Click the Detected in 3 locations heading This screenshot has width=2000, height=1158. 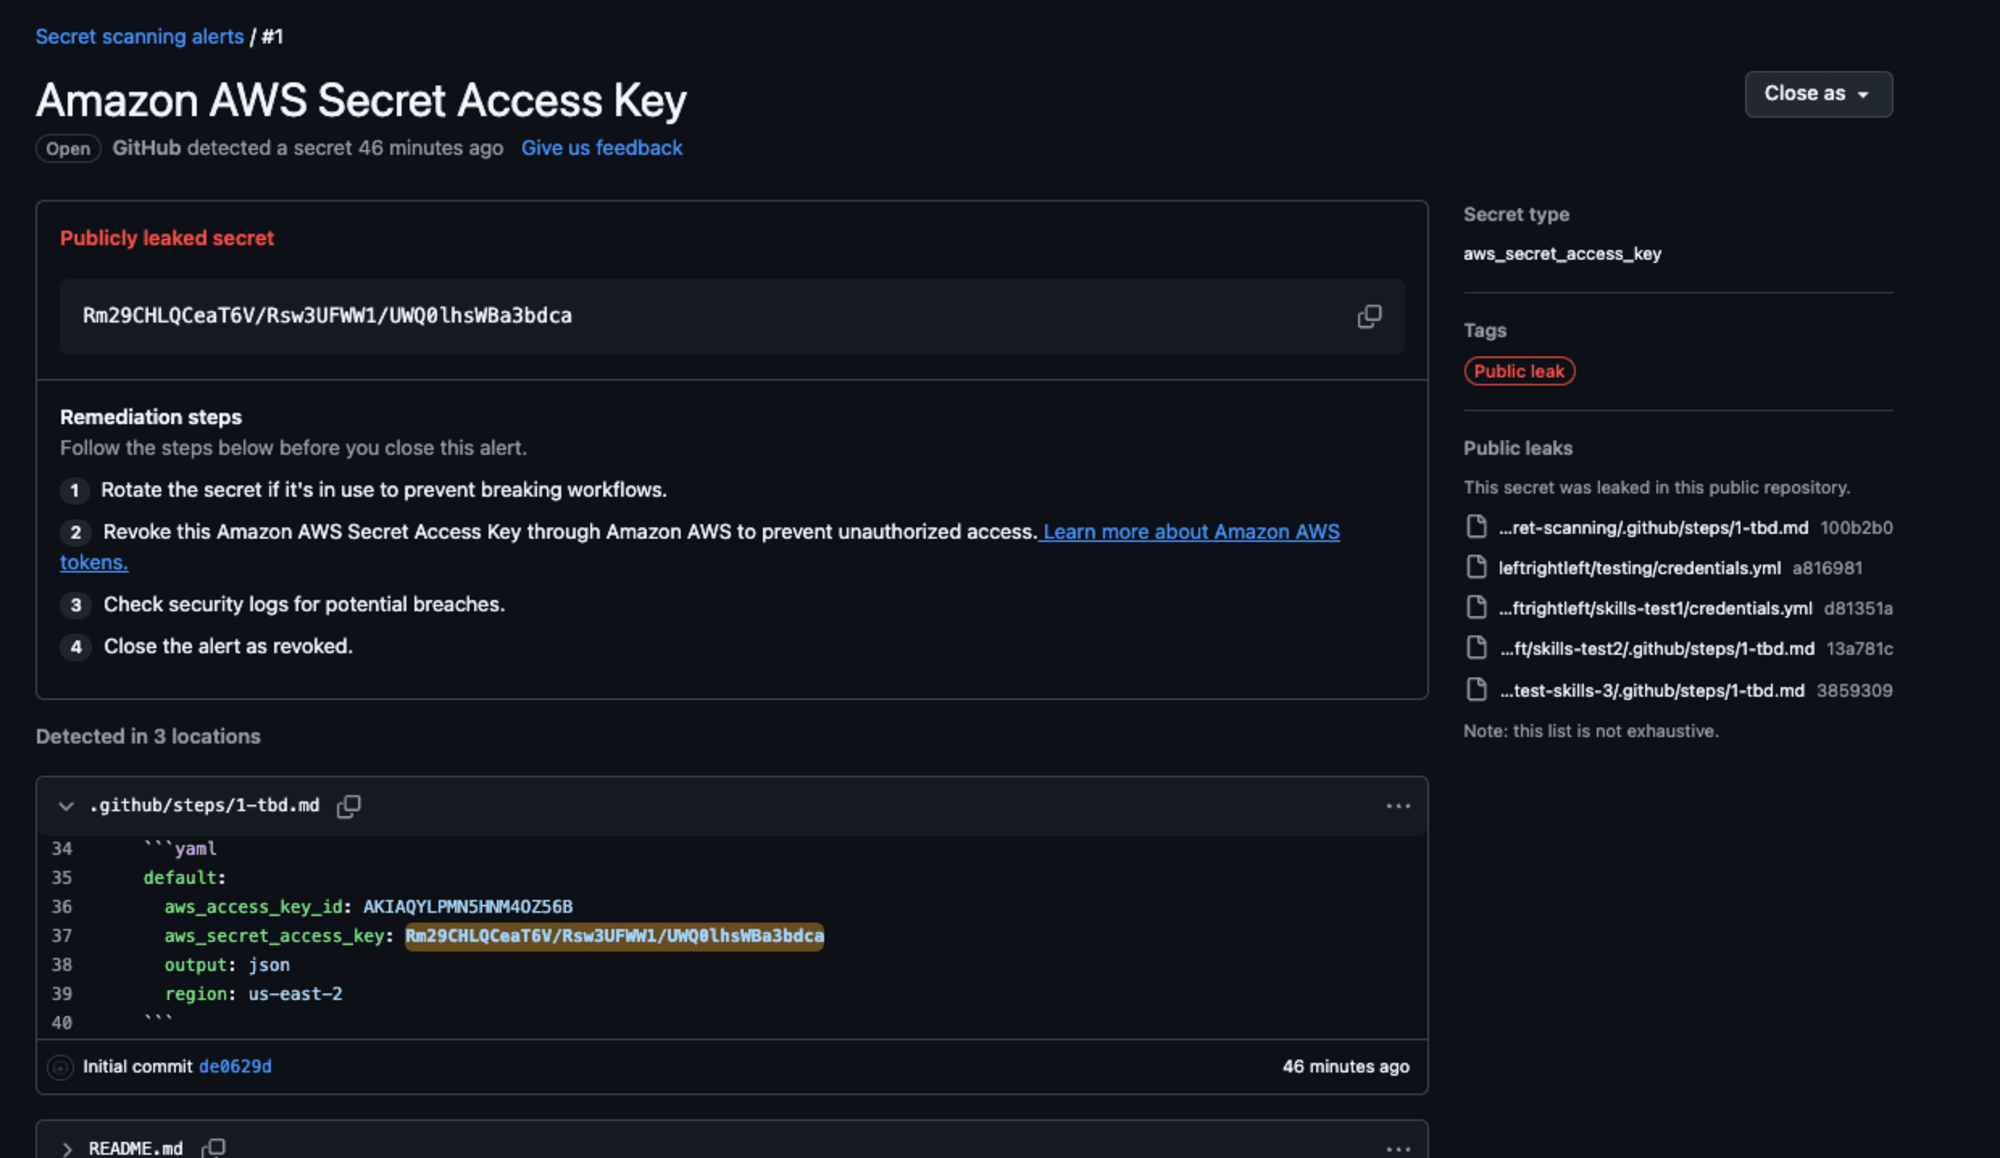pyautogui.click(x=148, y=737)
